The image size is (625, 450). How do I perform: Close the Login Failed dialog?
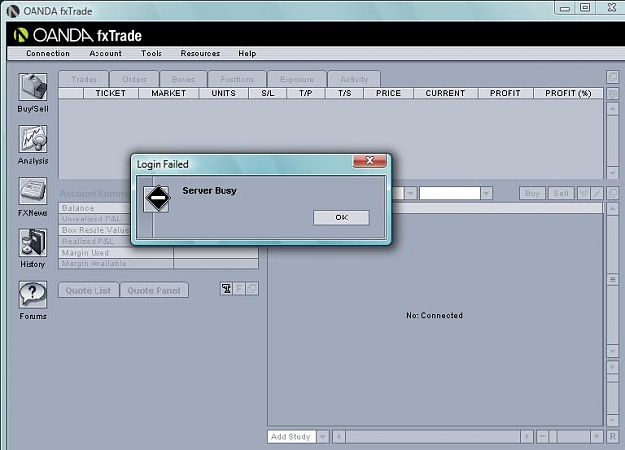(x=369, y=160)
